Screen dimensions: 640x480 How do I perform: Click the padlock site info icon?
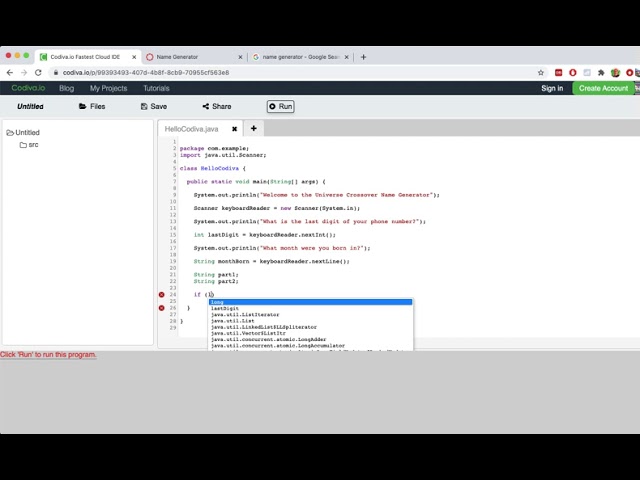pos(56,73)
